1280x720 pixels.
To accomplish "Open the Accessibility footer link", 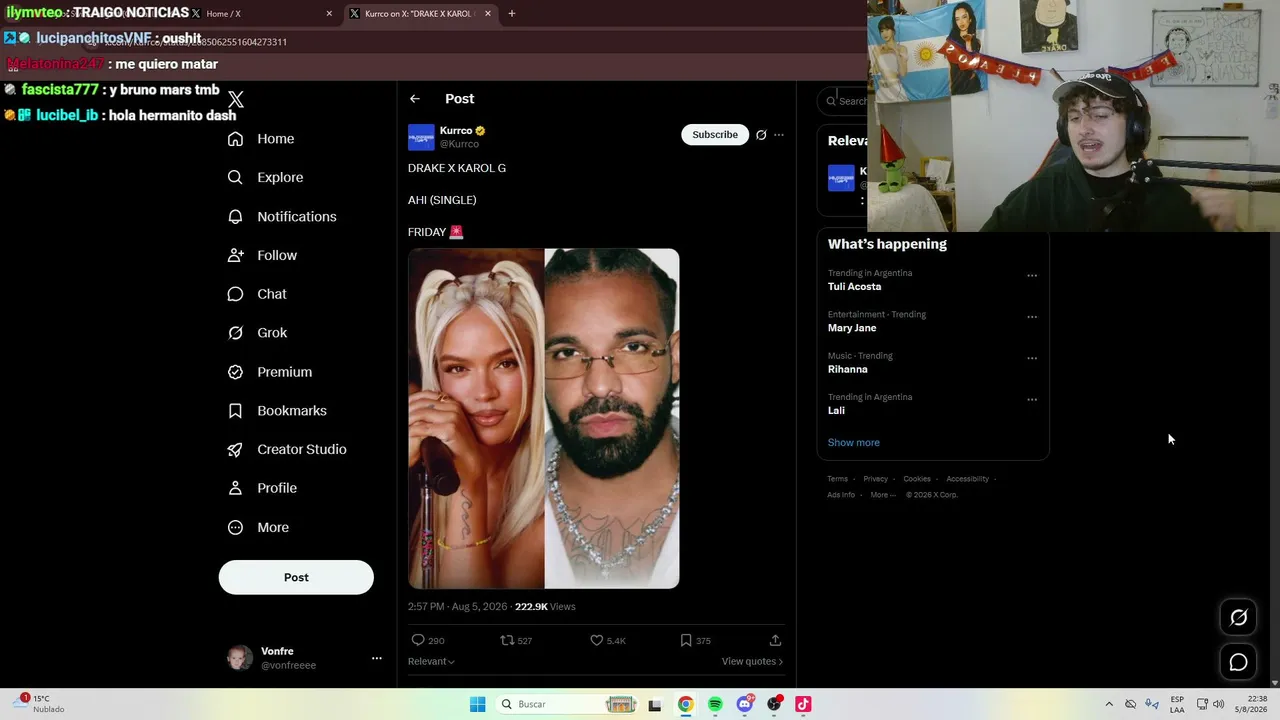I will (967, 479).
